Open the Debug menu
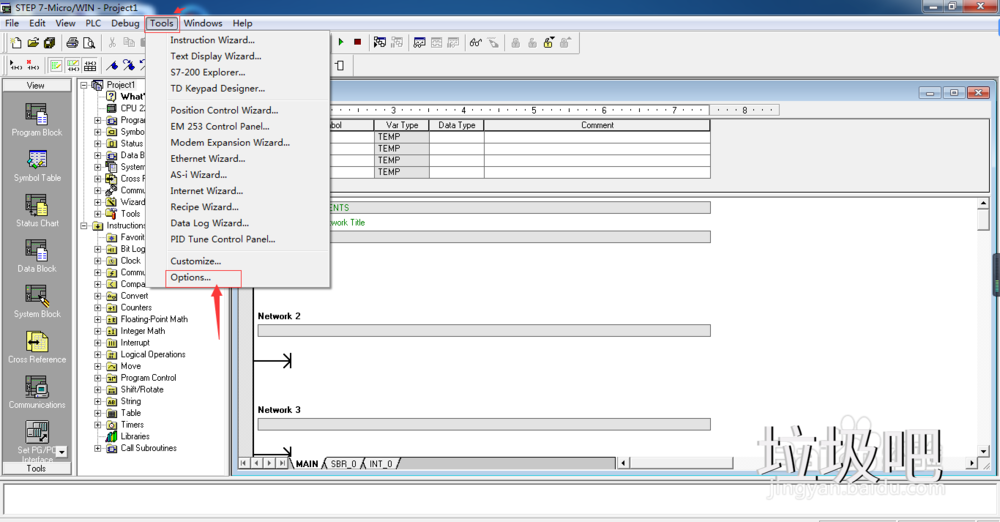 click(x=125, y=23)
